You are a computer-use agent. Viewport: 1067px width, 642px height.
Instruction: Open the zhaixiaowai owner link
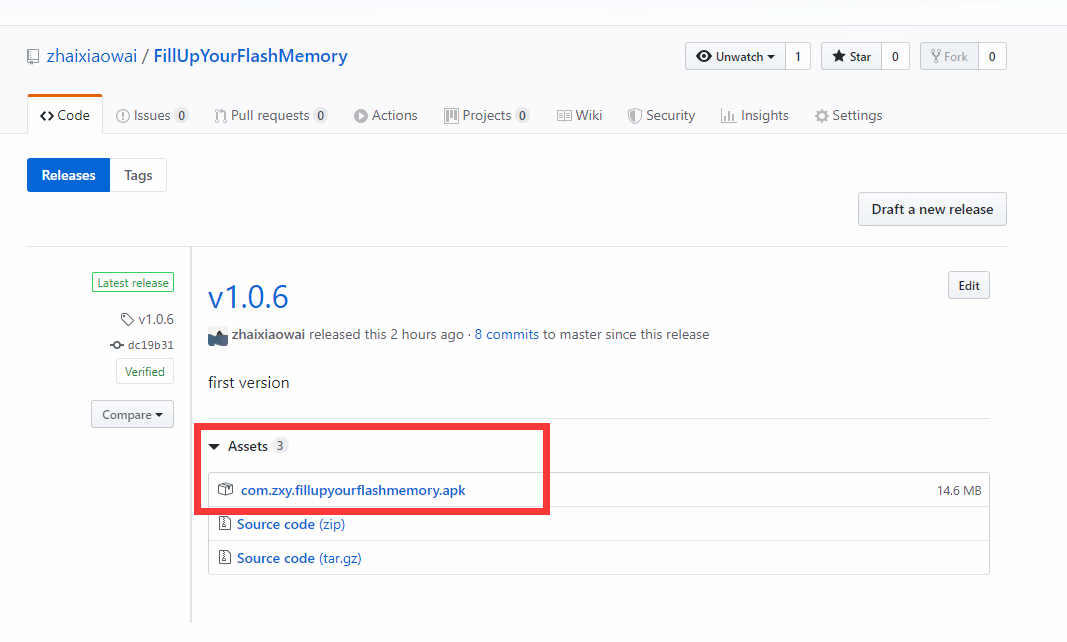(x=92, y=56)
